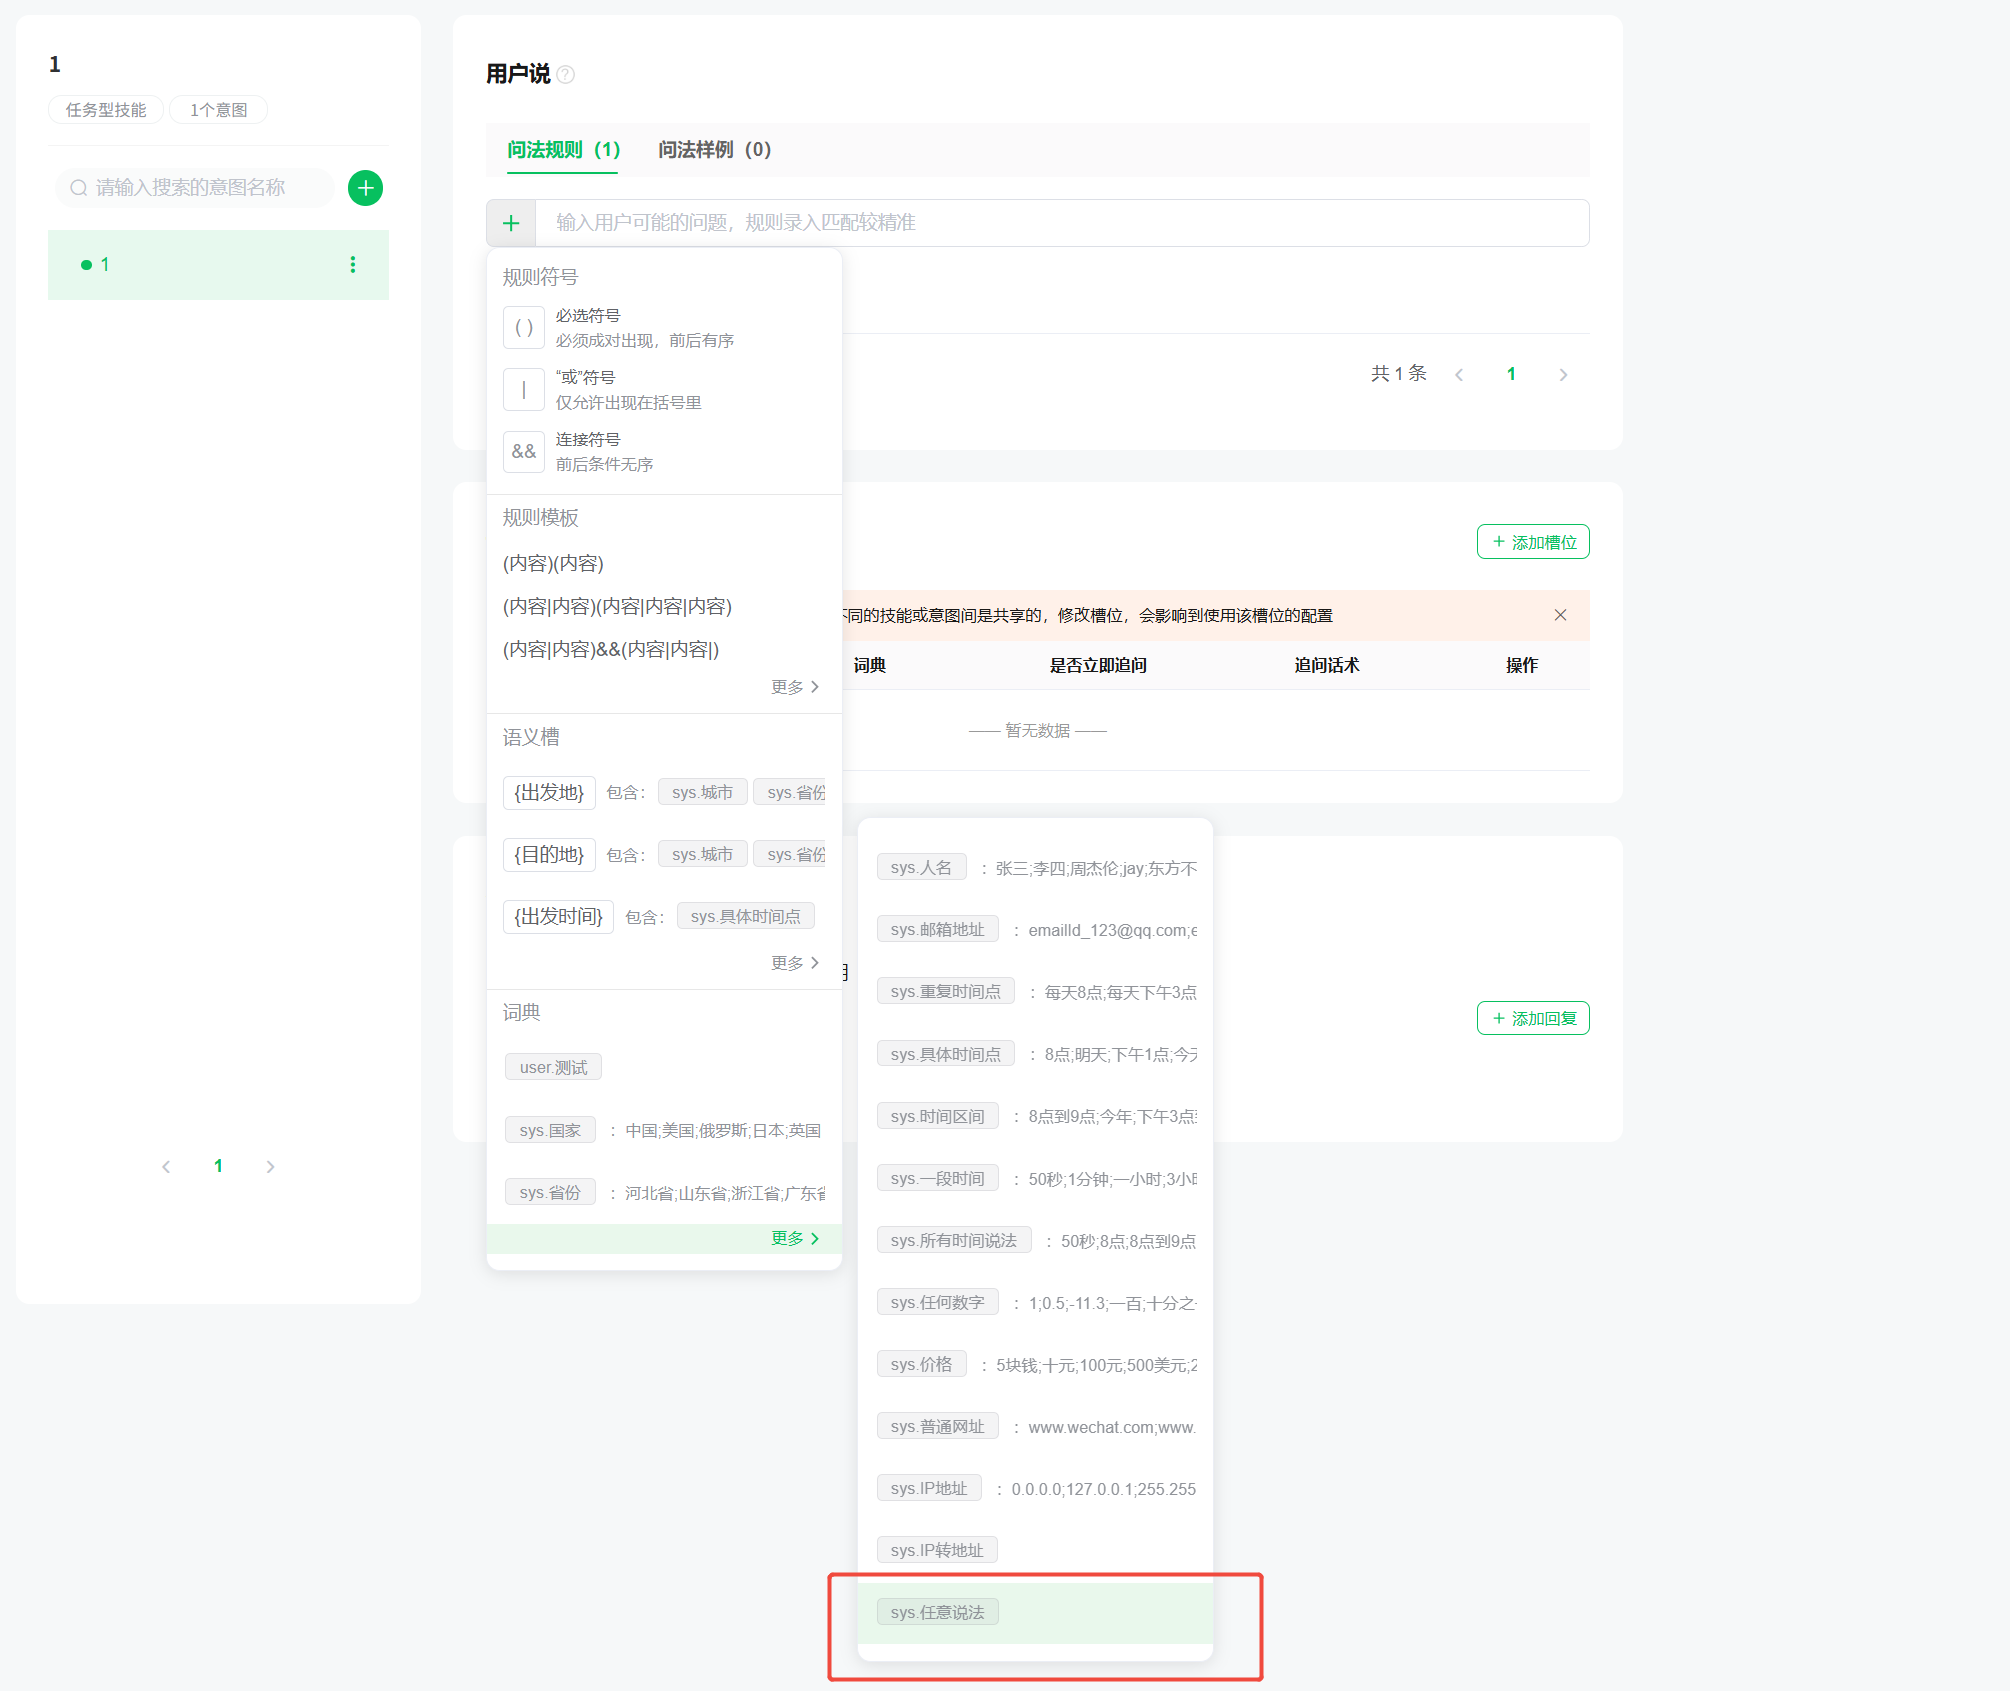This screenshot has height=1691, width=2010.
Task: Switch to the 问法样例 (0) tab
Action: pos(714,150)
